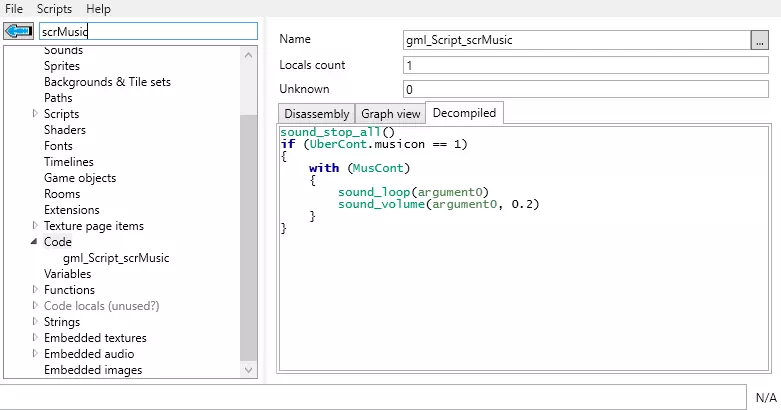The height and width of the screenshot is (410, 781).
Task: Select the Decompiled tab
Action: tap(464, 113)
